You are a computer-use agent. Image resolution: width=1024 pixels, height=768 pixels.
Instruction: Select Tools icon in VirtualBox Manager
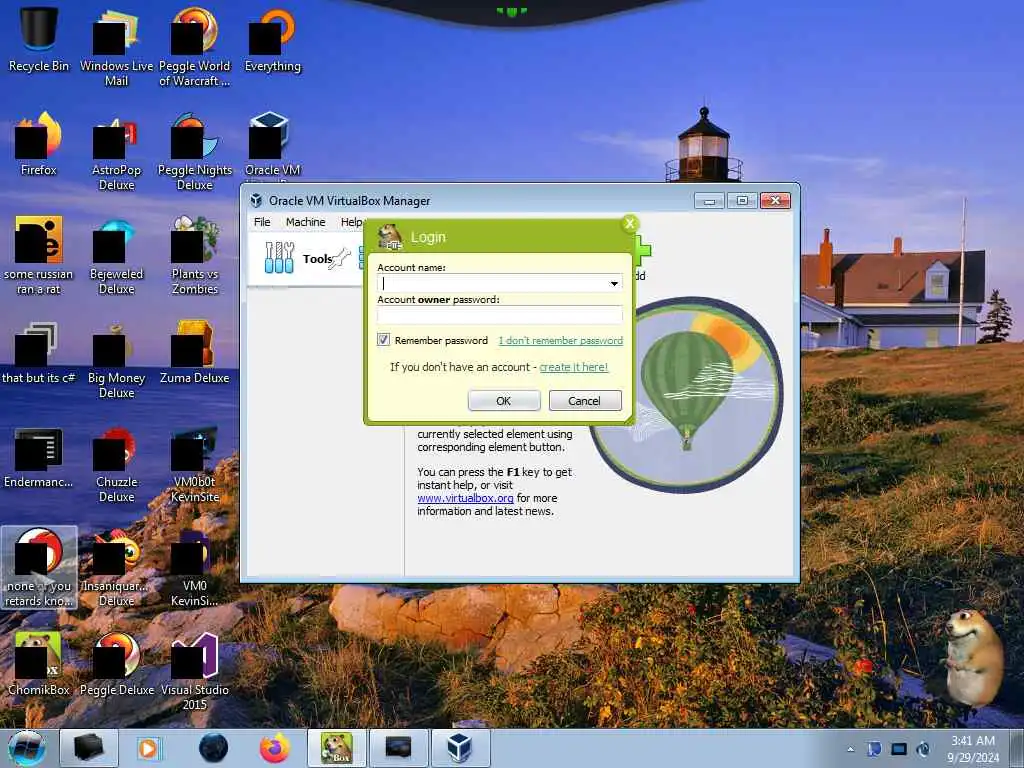(280, 257)
